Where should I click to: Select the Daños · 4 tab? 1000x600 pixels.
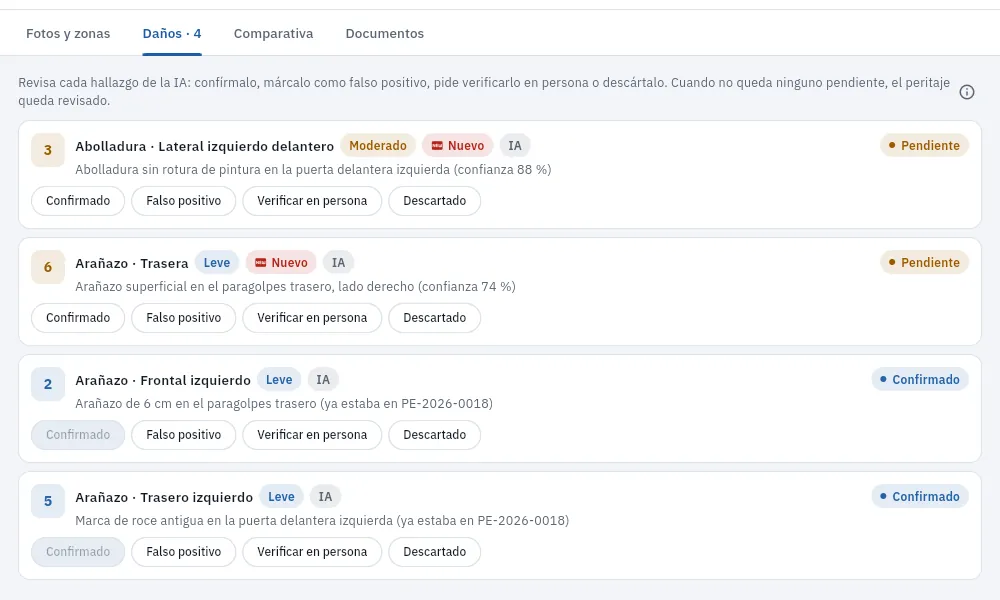click(172, 34)
